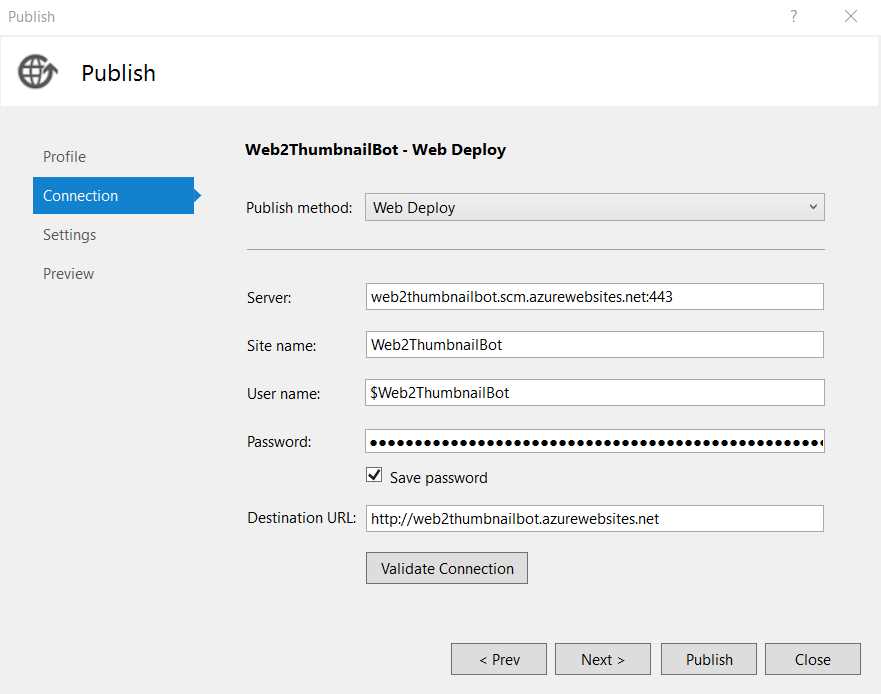
Task: Open the Publish method dropdown
Action: coord(595,207)
